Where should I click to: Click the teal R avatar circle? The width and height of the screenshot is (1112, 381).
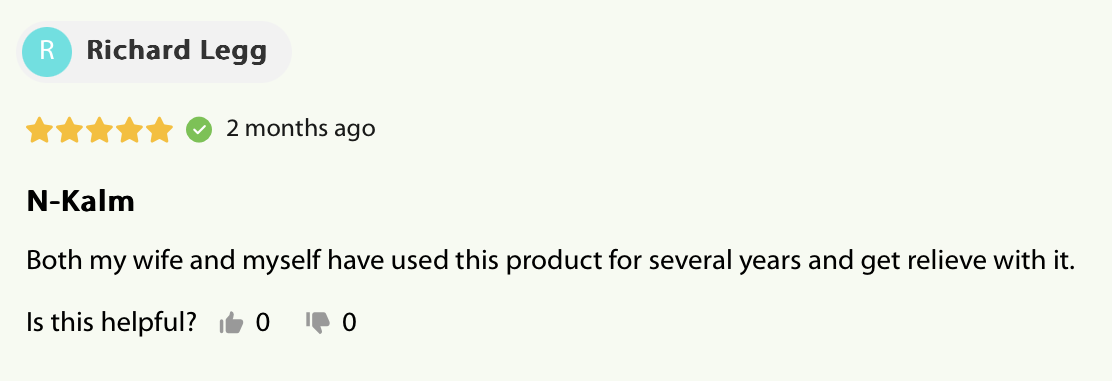[x=47, y=52]
